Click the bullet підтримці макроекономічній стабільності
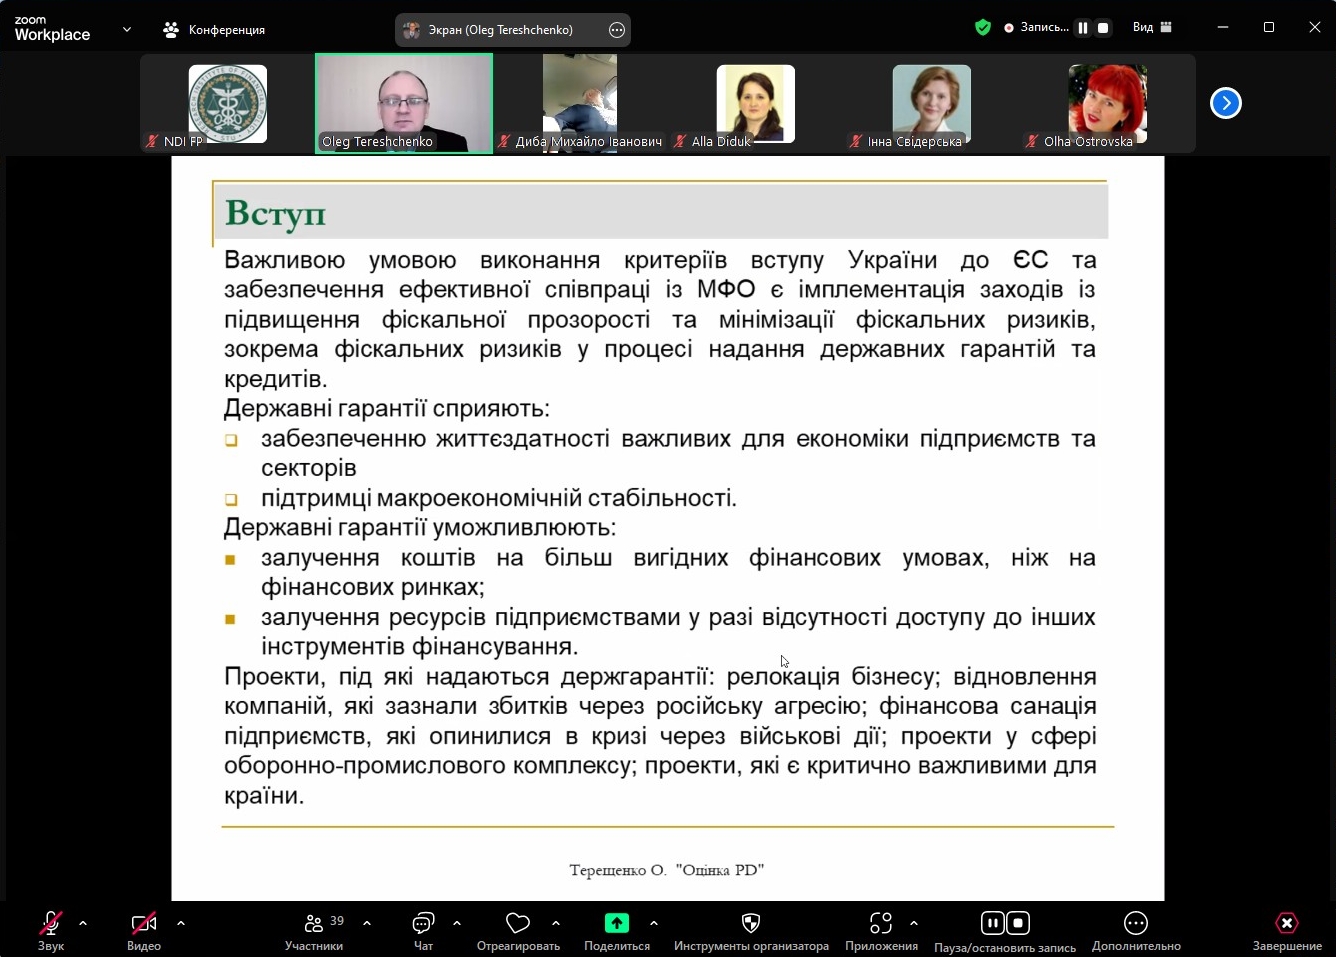Viewport: 1336px width, 957px height. (499, 498)
